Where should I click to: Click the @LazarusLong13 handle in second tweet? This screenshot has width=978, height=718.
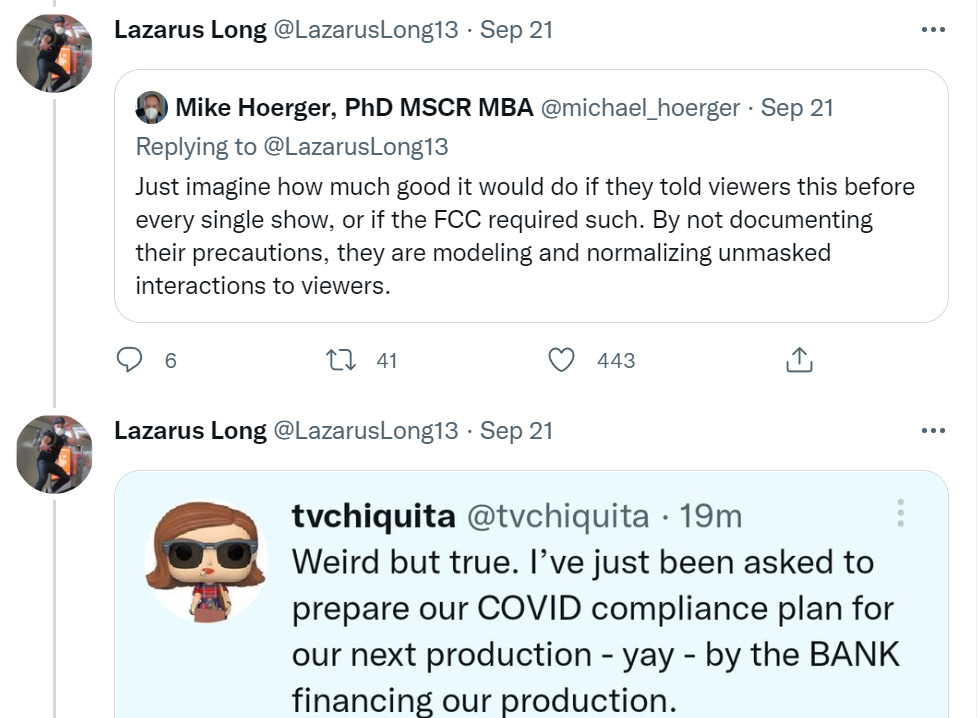pyautogui.click(x=365, y=431)
